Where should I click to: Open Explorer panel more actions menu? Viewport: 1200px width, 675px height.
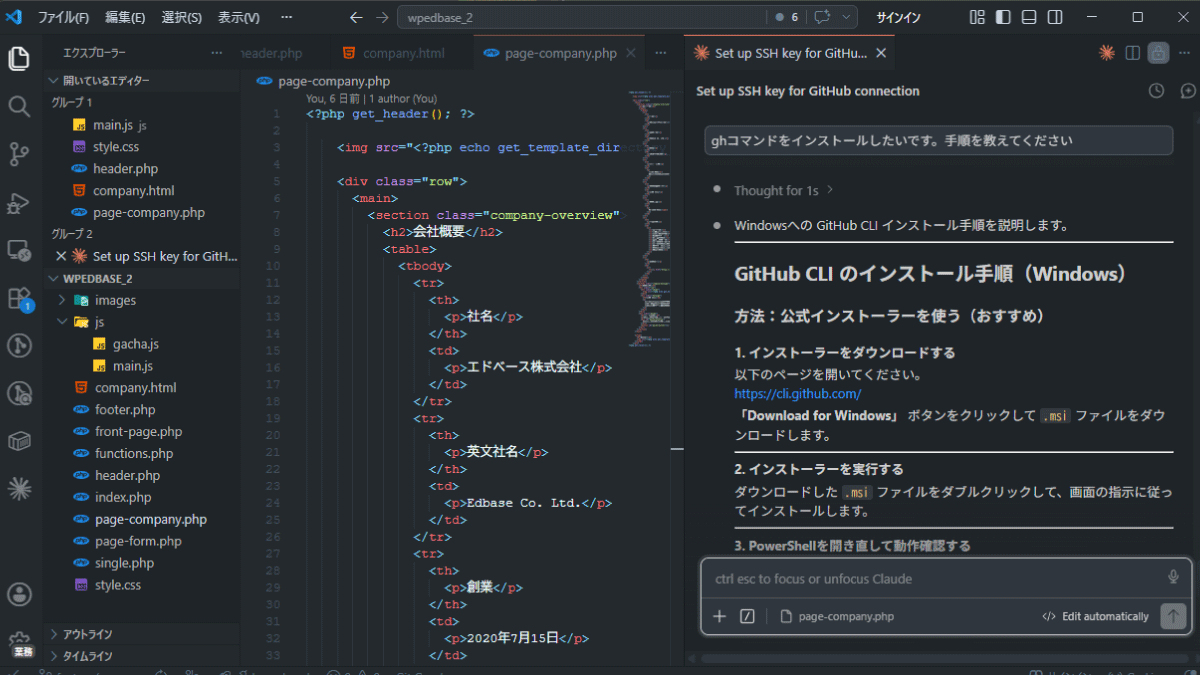coord(217,53)
